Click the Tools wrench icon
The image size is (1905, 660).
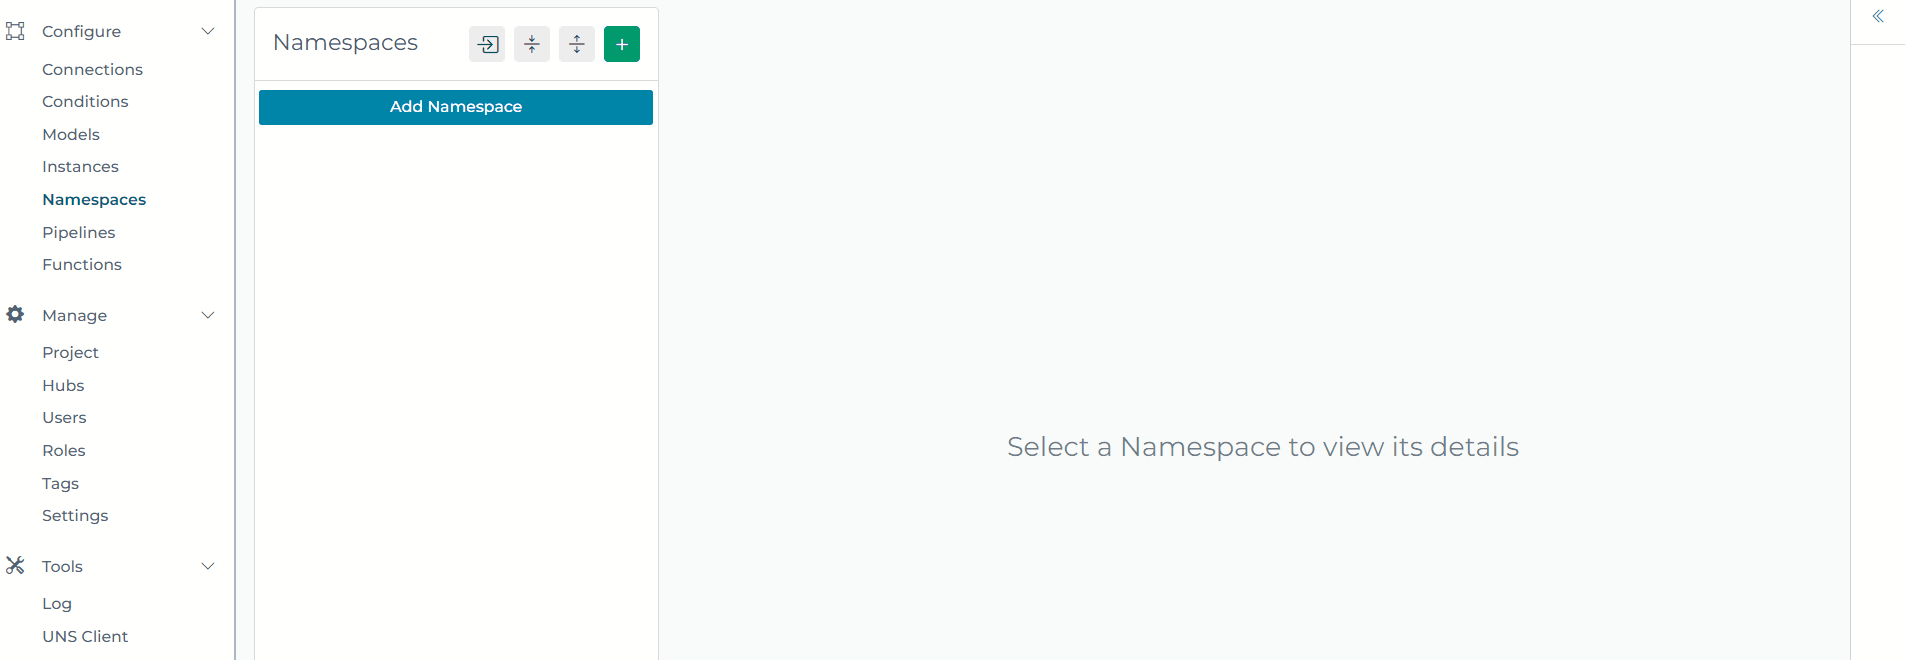(15, 566)
